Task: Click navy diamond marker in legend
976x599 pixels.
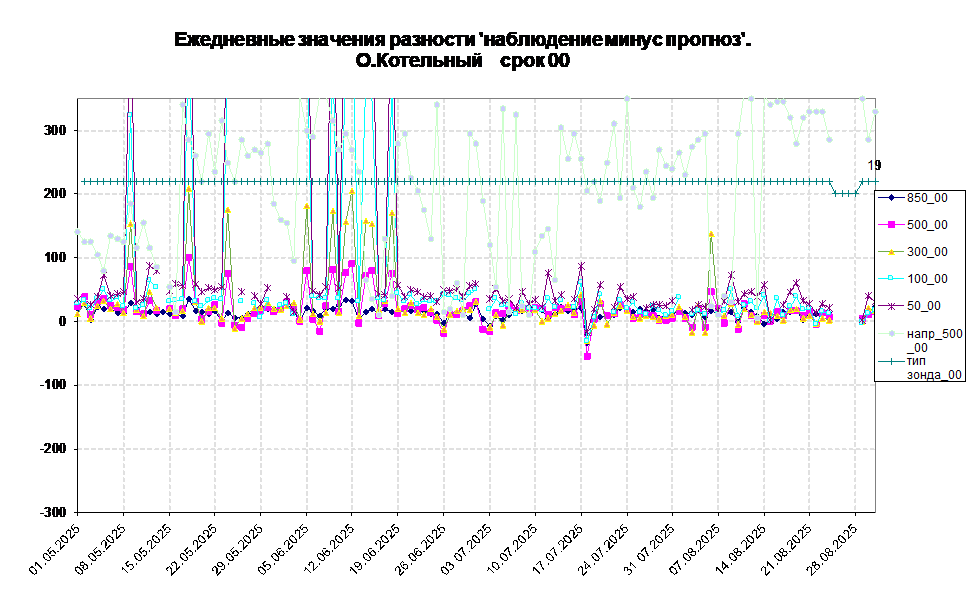Action: [x=890, y=198]
